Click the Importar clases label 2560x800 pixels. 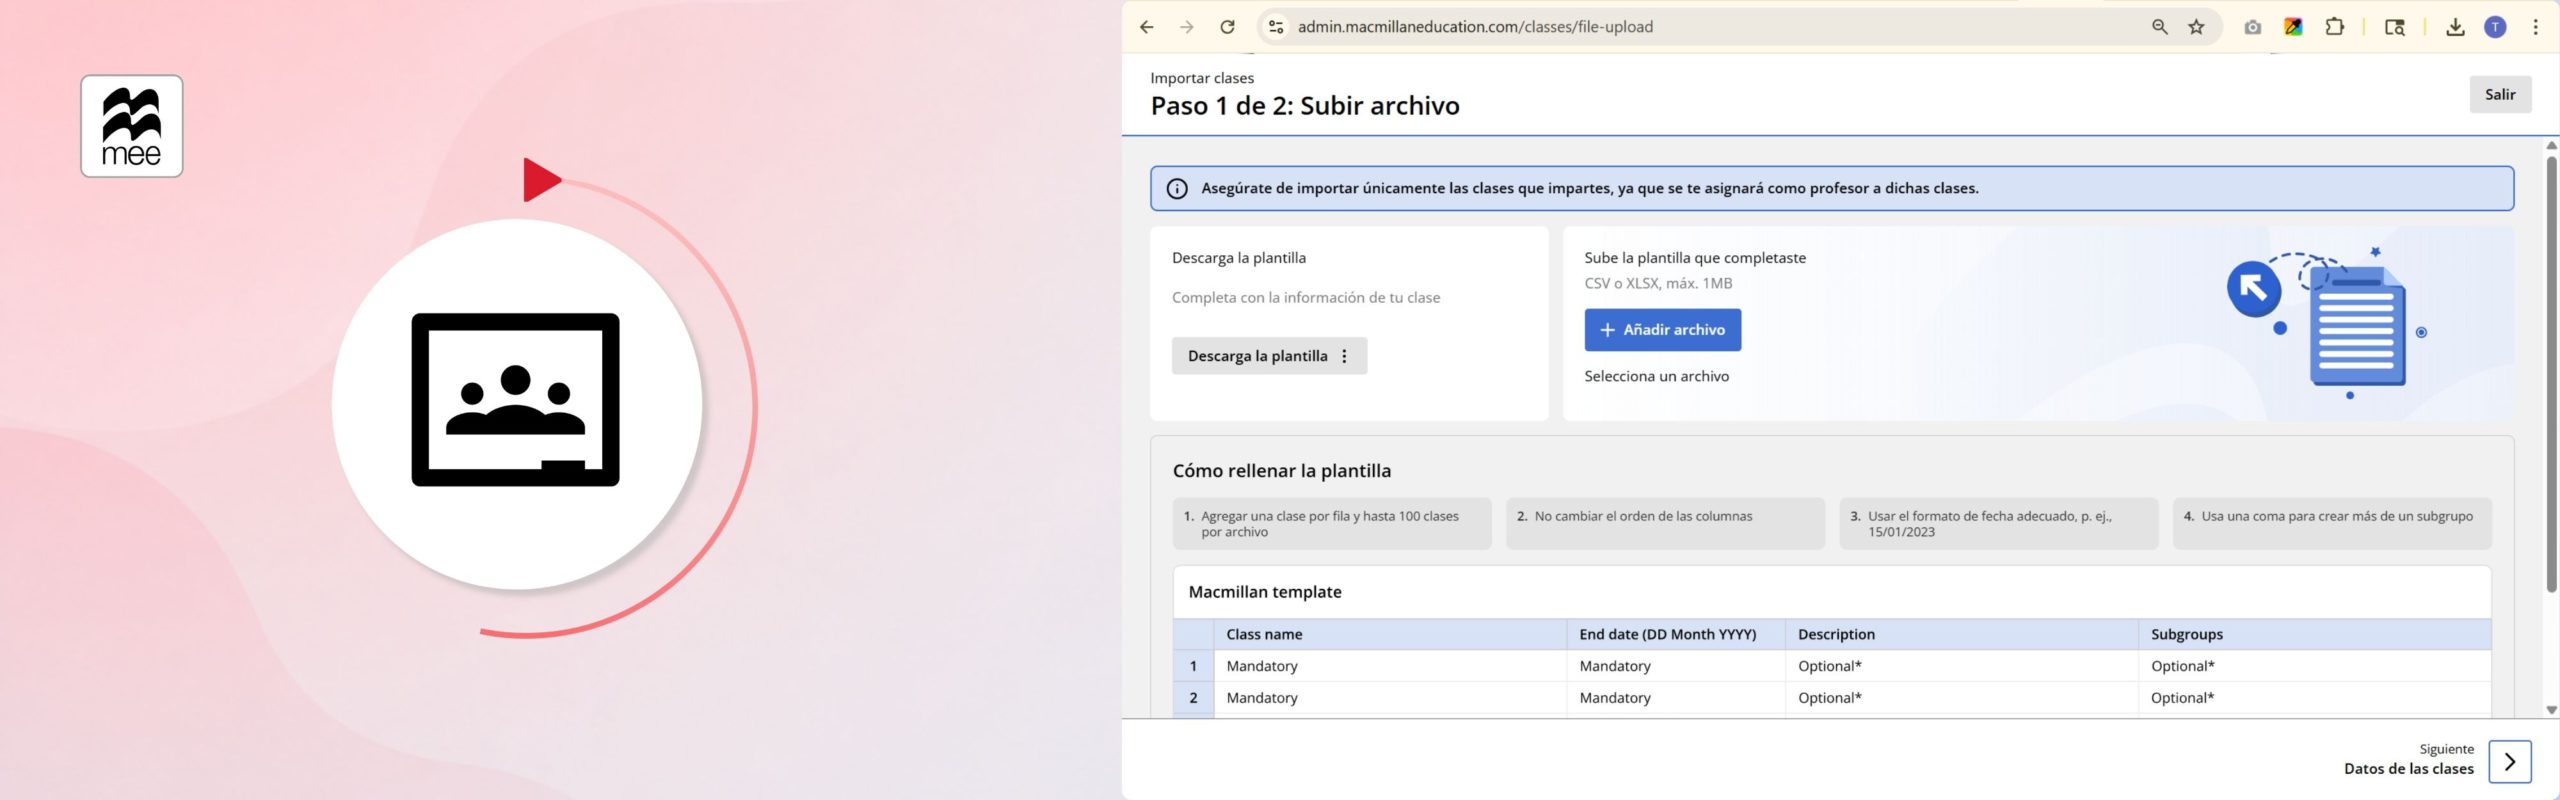point(1202,78)
